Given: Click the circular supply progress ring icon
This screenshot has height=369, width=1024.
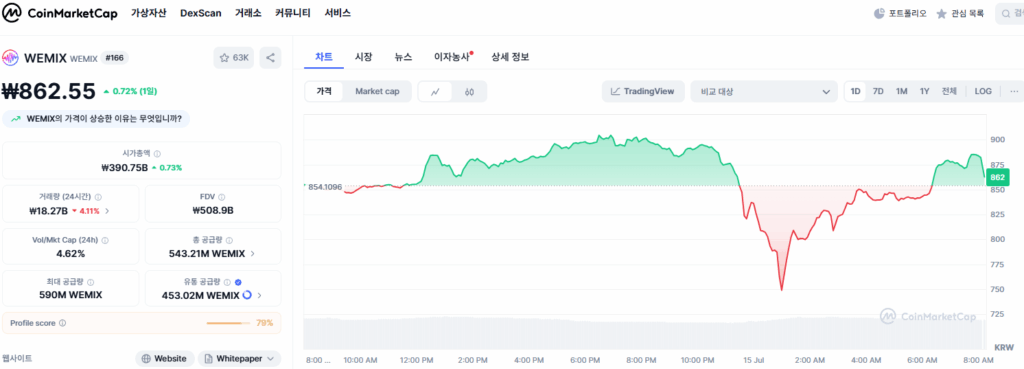Looking at the screenshot, I should 247,295.
